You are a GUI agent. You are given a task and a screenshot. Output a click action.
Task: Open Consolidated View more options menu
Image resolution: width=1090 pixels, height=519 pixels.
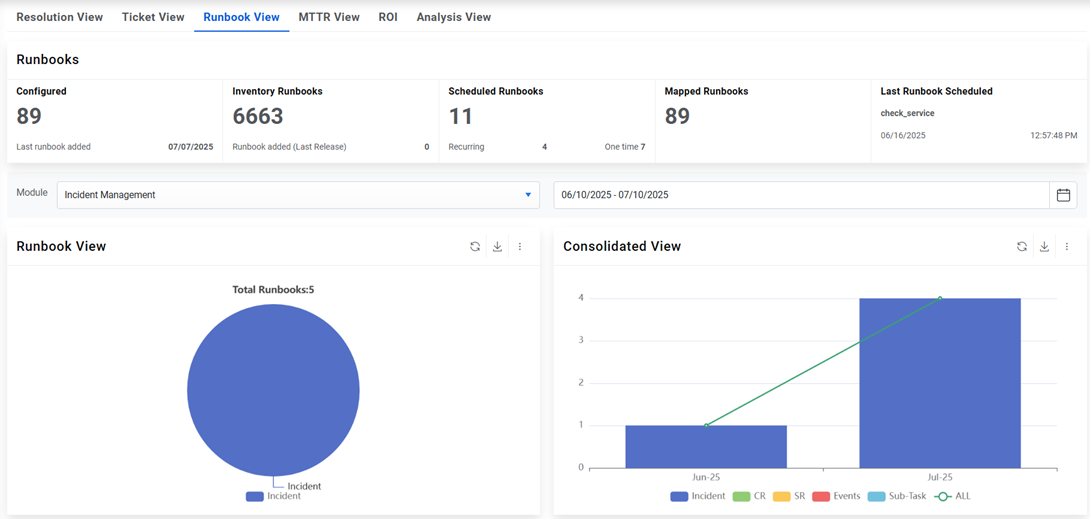click(x=1066, y=246)
